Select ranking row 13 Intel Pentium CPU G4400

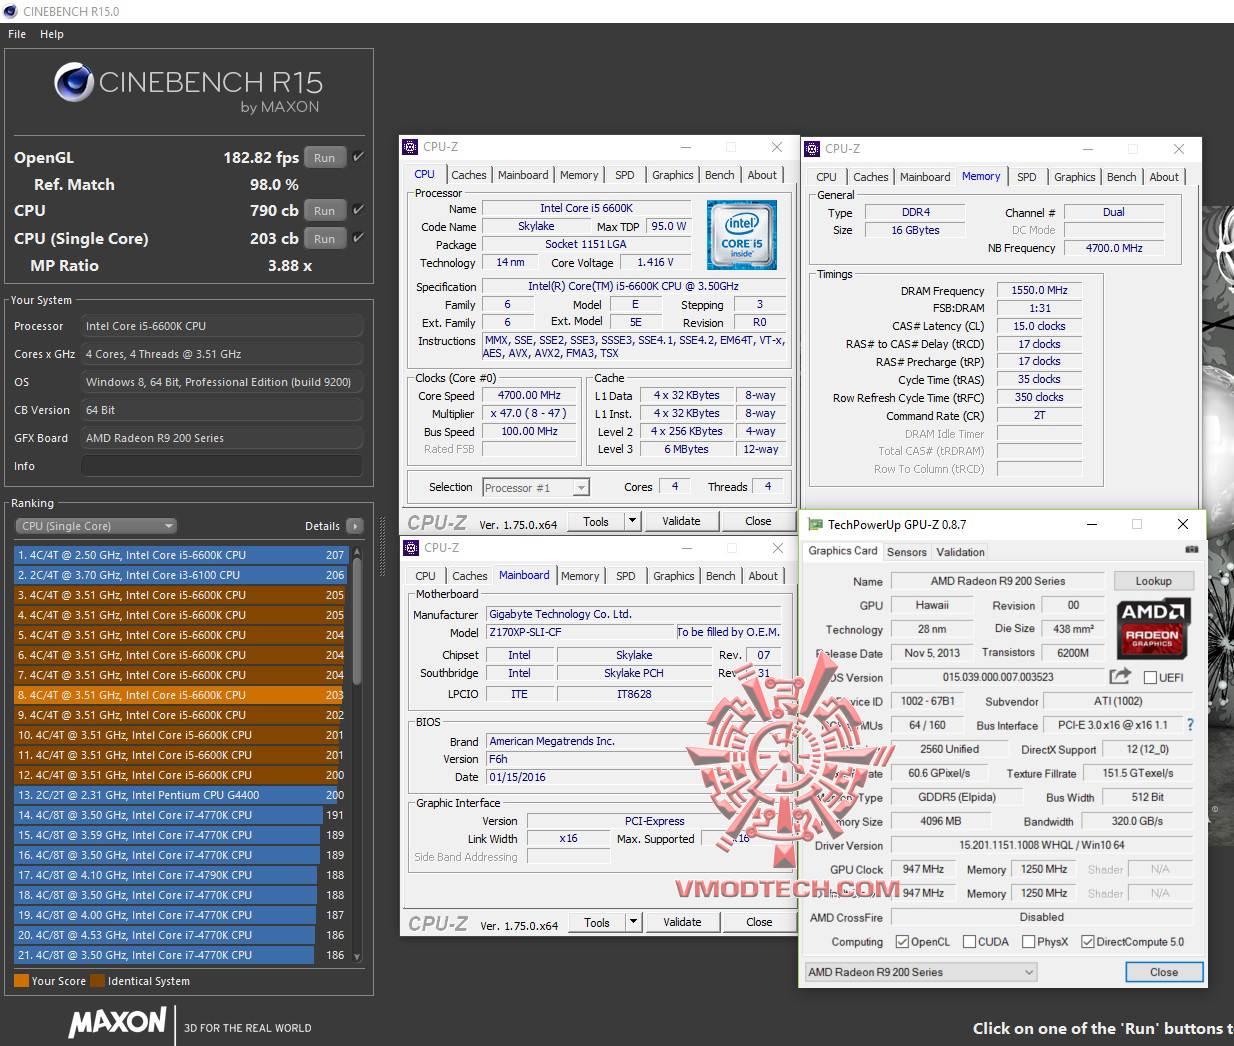coord(181,795)
